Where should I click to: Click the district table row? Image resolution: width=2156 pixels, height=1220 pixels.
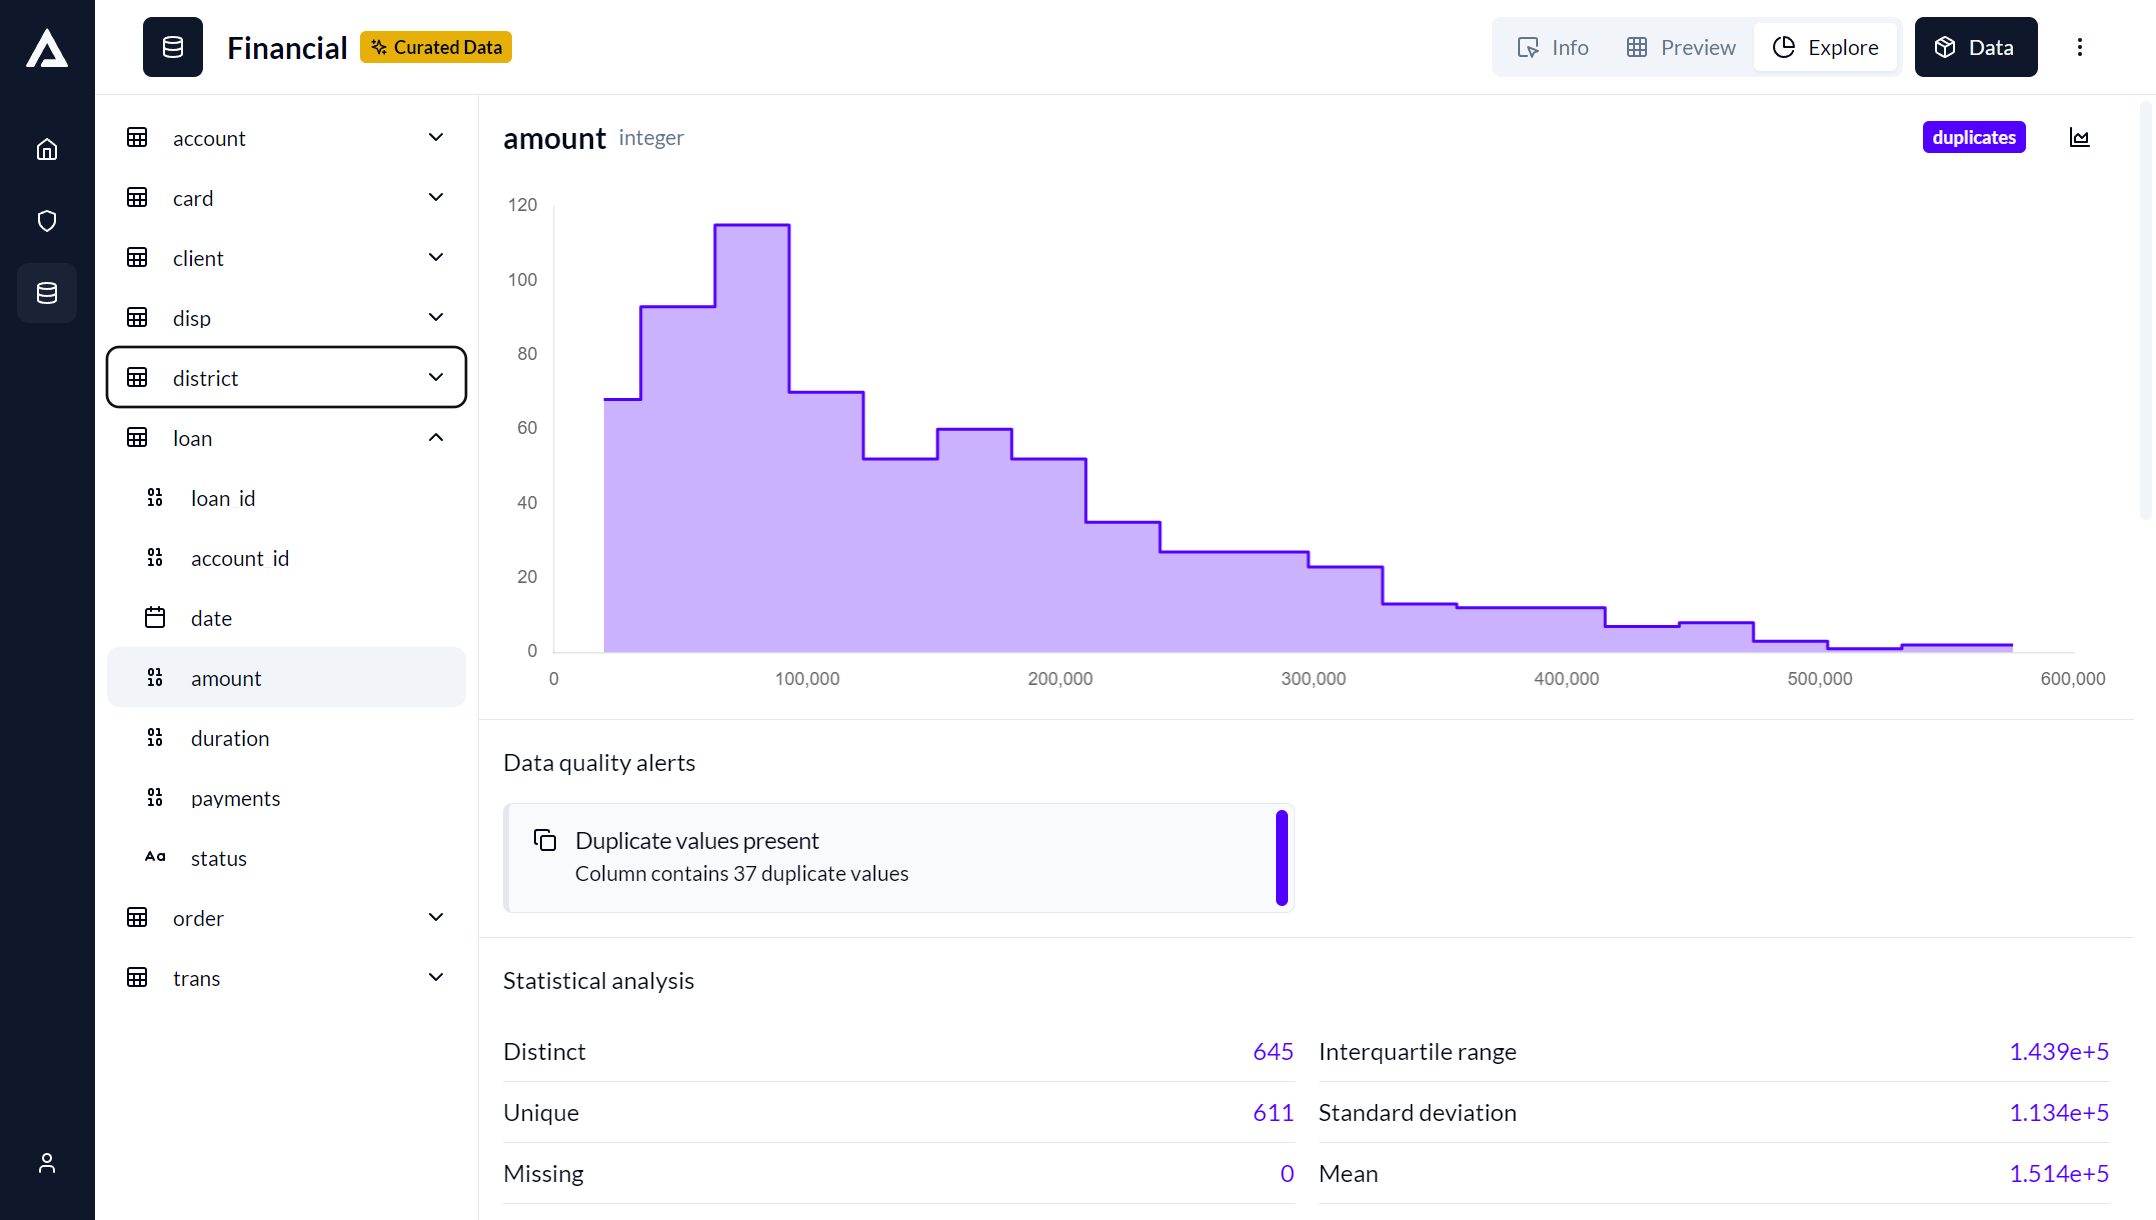[x=286, y=376]
